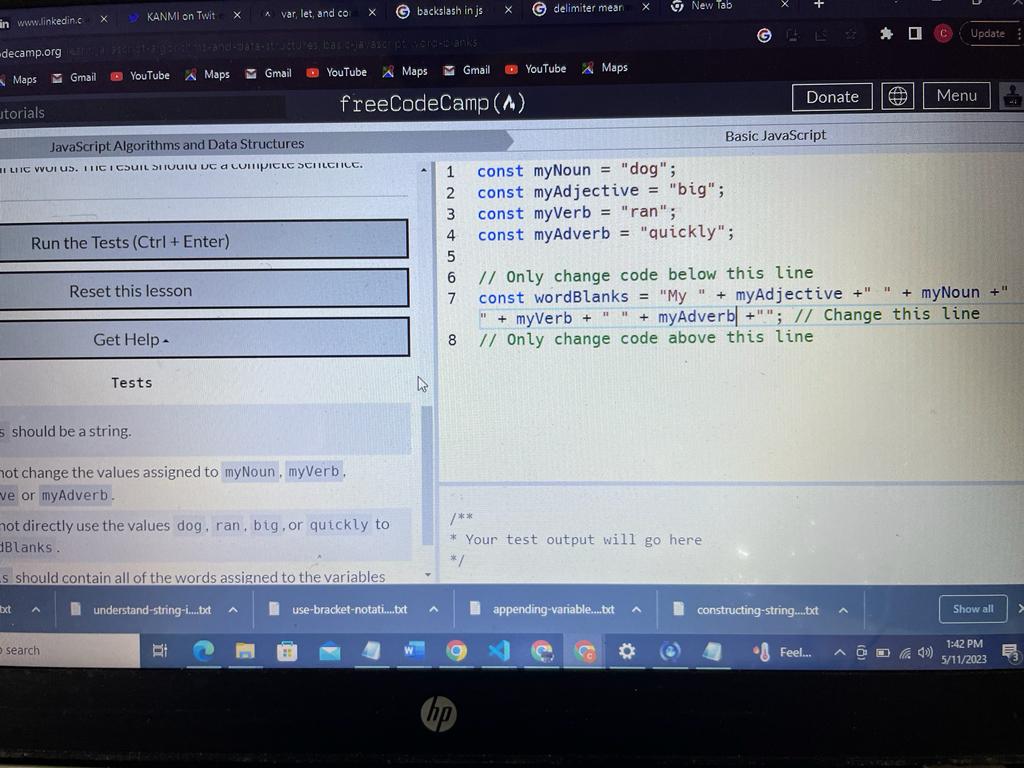The width and height of the screenshot is (1024, 768).
Task: Open options for use-bracket-notati txt download
Action: [434, 609]
